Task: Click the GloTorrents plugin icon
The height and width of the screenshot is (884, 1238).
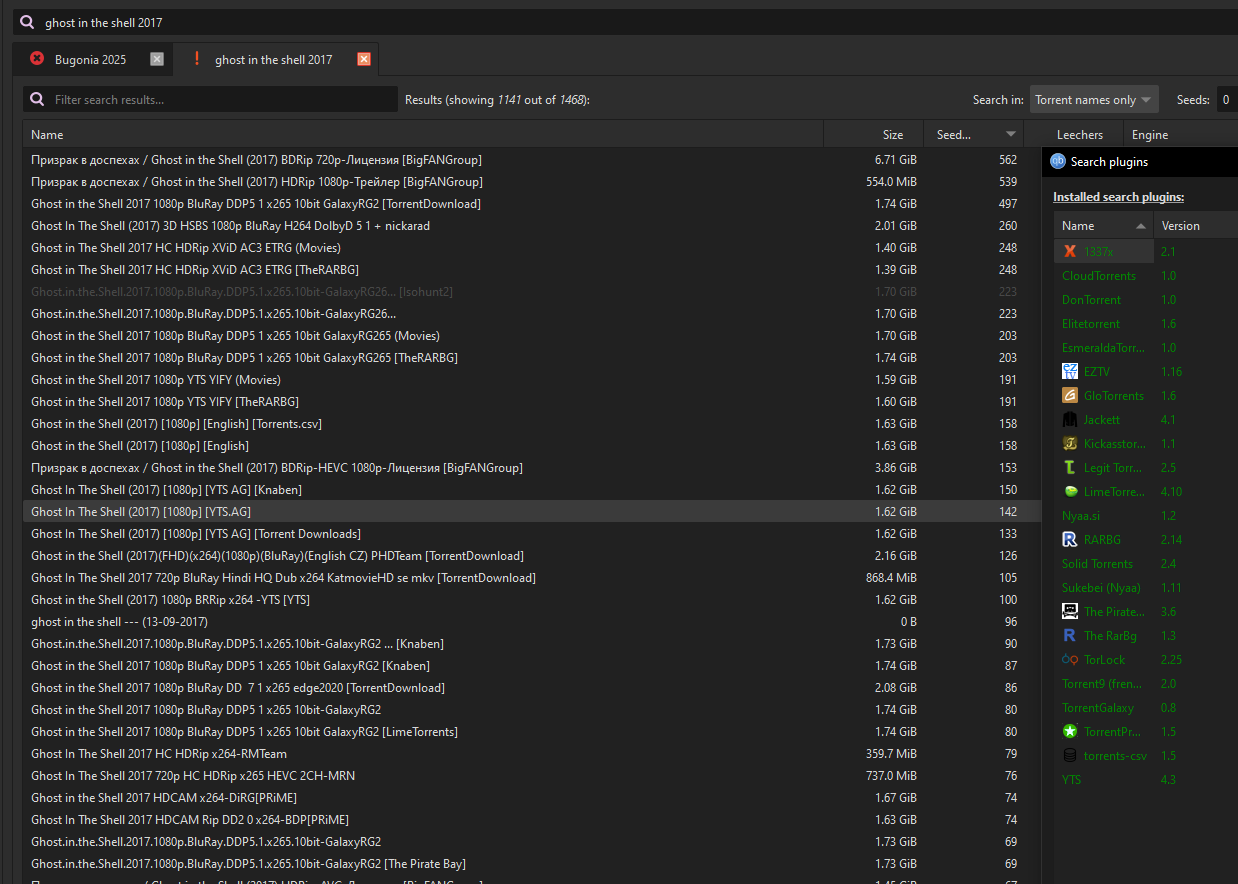Action: [1070, 396]
